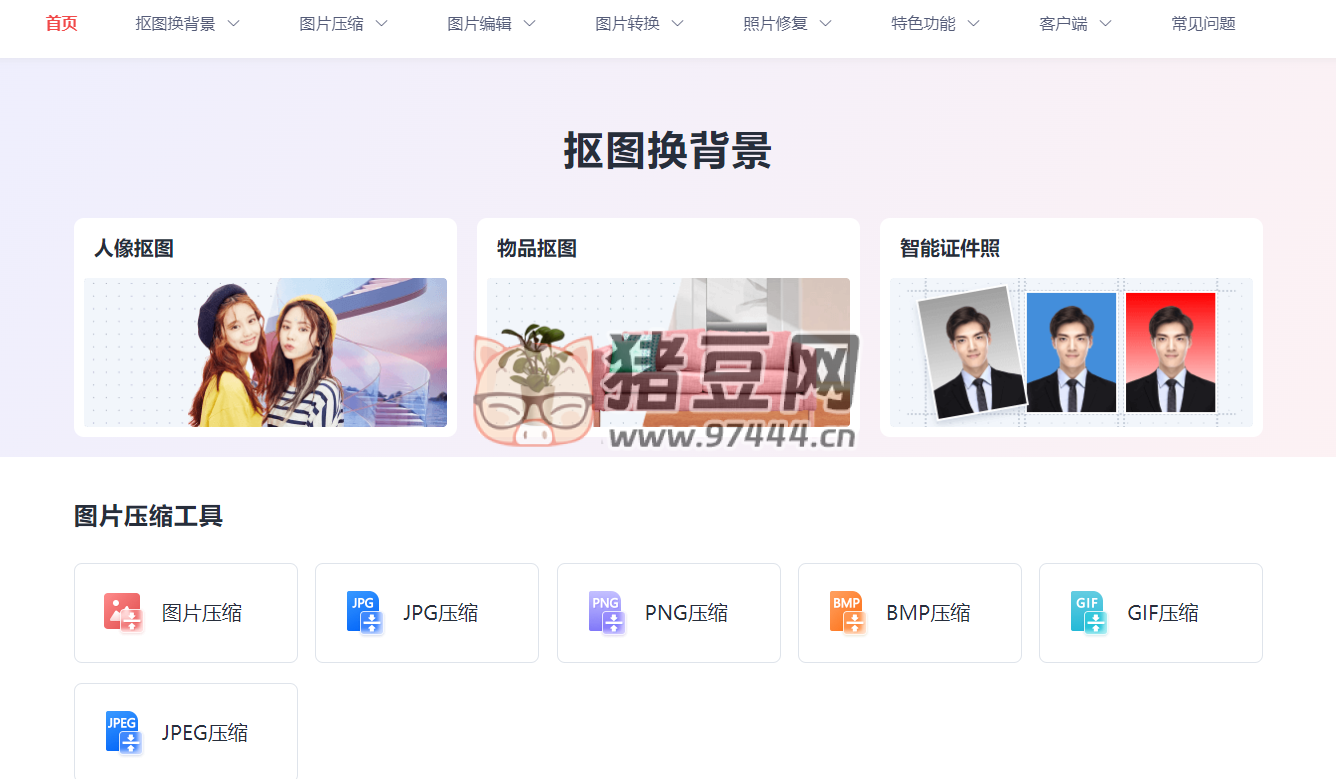Image resolution: width=1336 pixels, height=779 pixels.
Task: Click the orange BMP compression icon
Action: [x=847, y=612]
